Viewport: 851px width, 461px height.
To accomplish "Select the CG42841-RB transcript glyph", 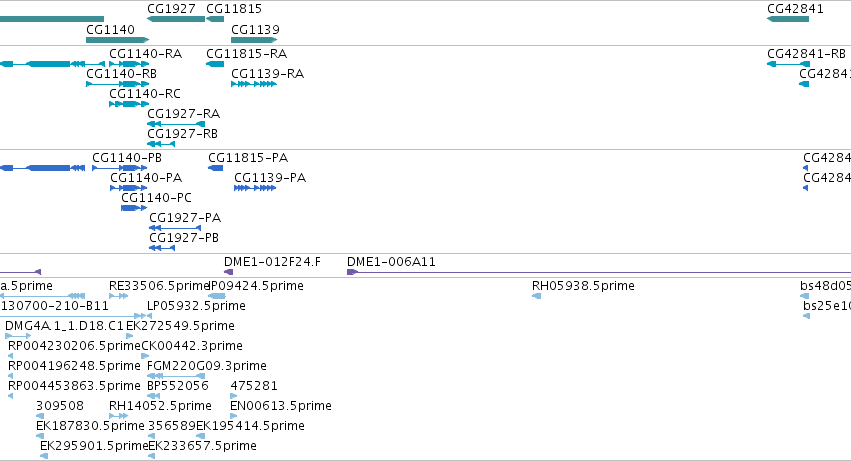I will pos(788,64).
